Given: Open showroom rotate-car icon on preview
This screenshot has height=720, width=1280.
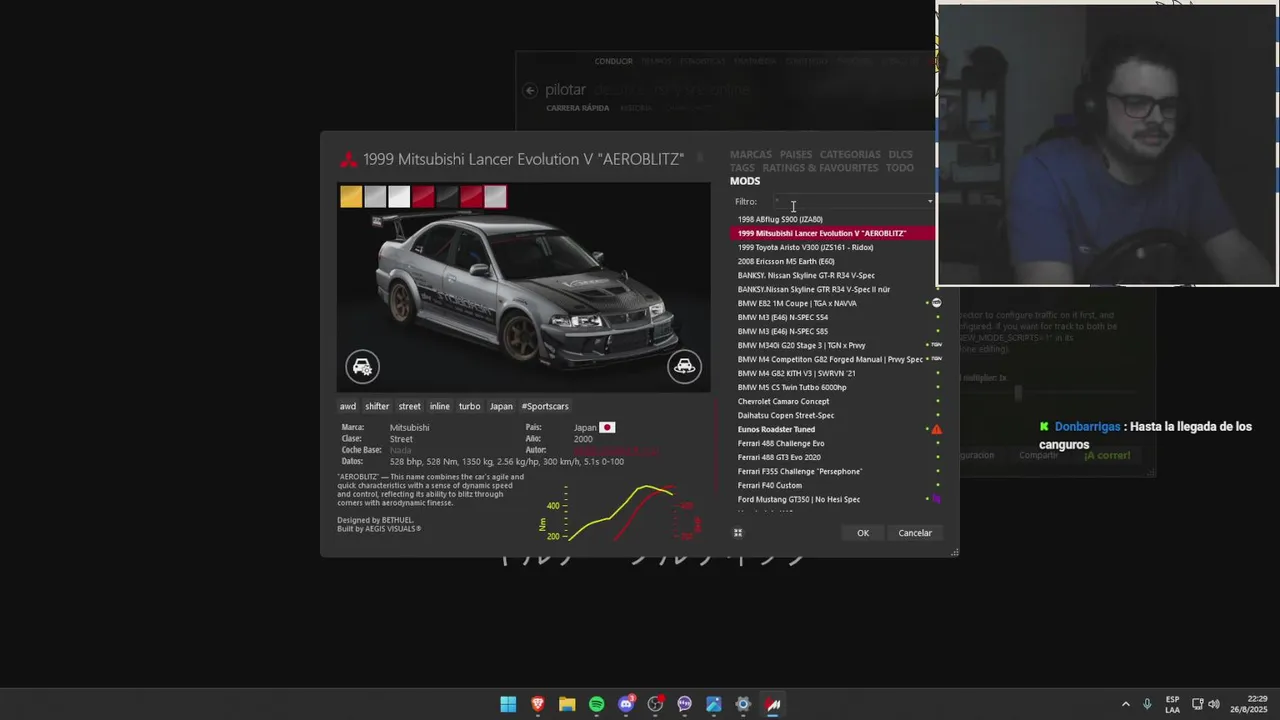Looking at the screenshot, I should (684, 367).
